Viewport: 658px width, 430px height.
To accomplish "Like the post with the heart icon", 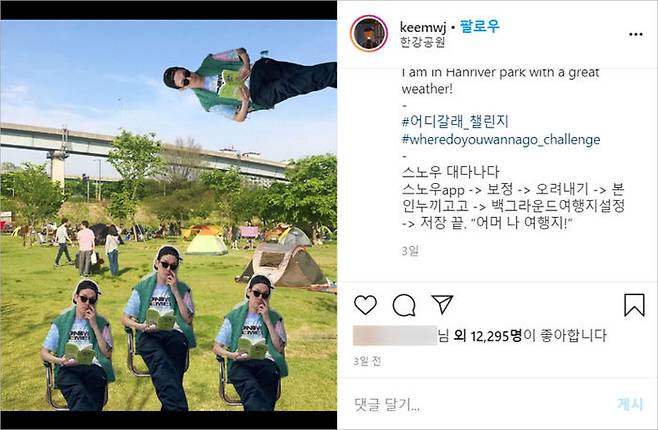I will pyautogui.click(x=366, y=305).
